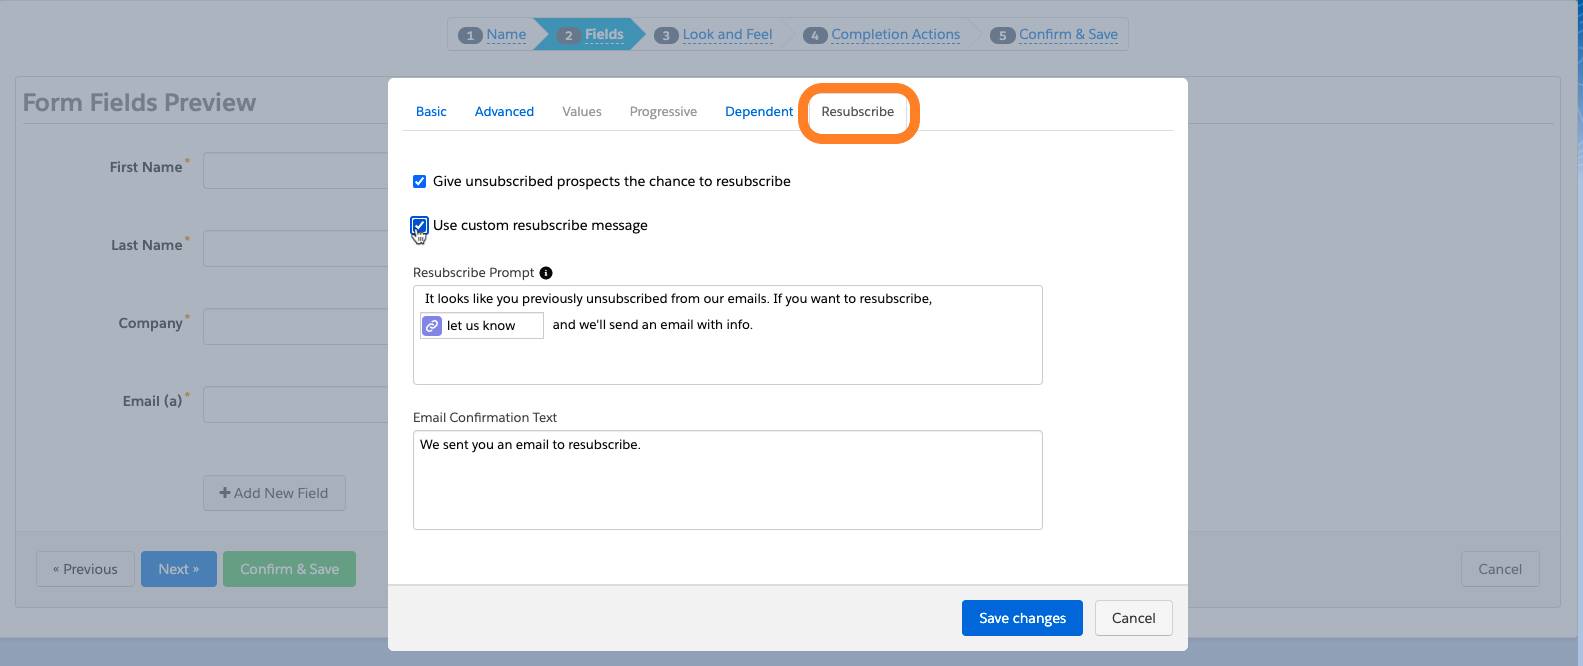Click the First Name preview field
The image size is (1583, 666).
296,170
